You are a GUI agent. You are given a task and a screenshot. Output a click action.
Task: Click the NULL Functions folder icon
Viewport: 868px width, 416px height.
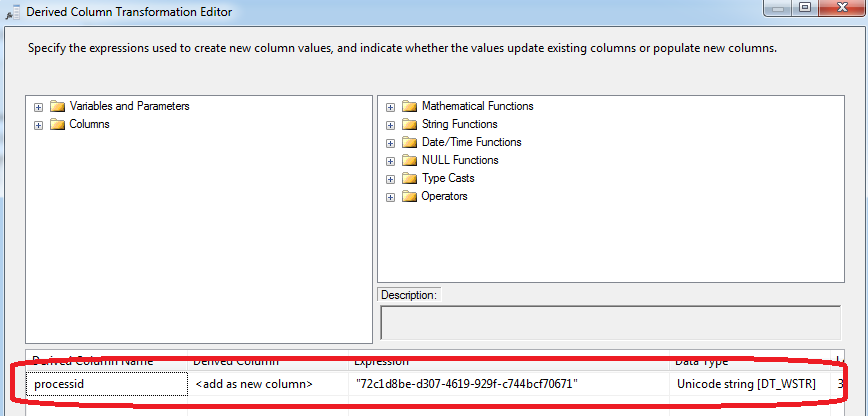coord(409,160)
